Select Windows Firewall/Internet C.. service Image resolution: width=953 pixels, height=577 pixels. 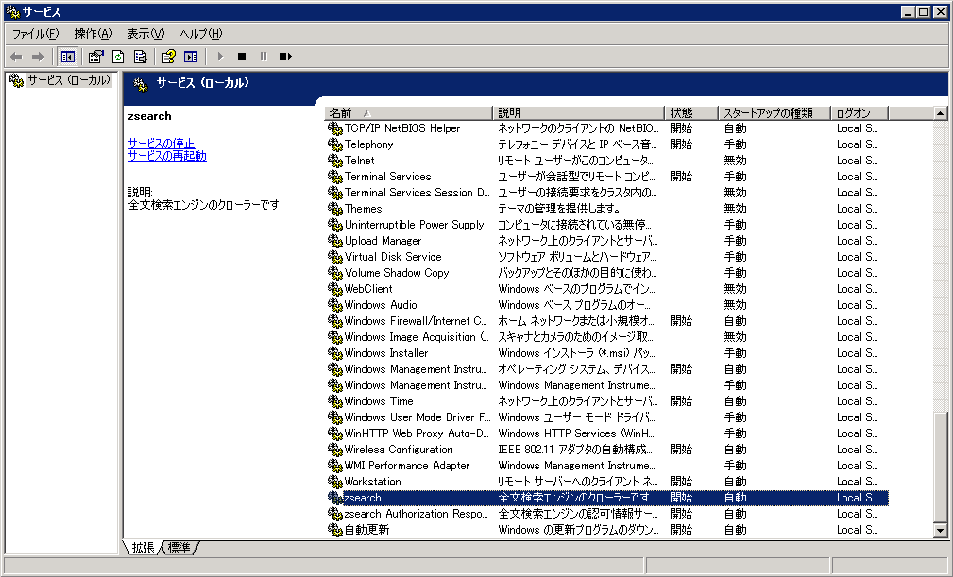click(x=607, y=320)
